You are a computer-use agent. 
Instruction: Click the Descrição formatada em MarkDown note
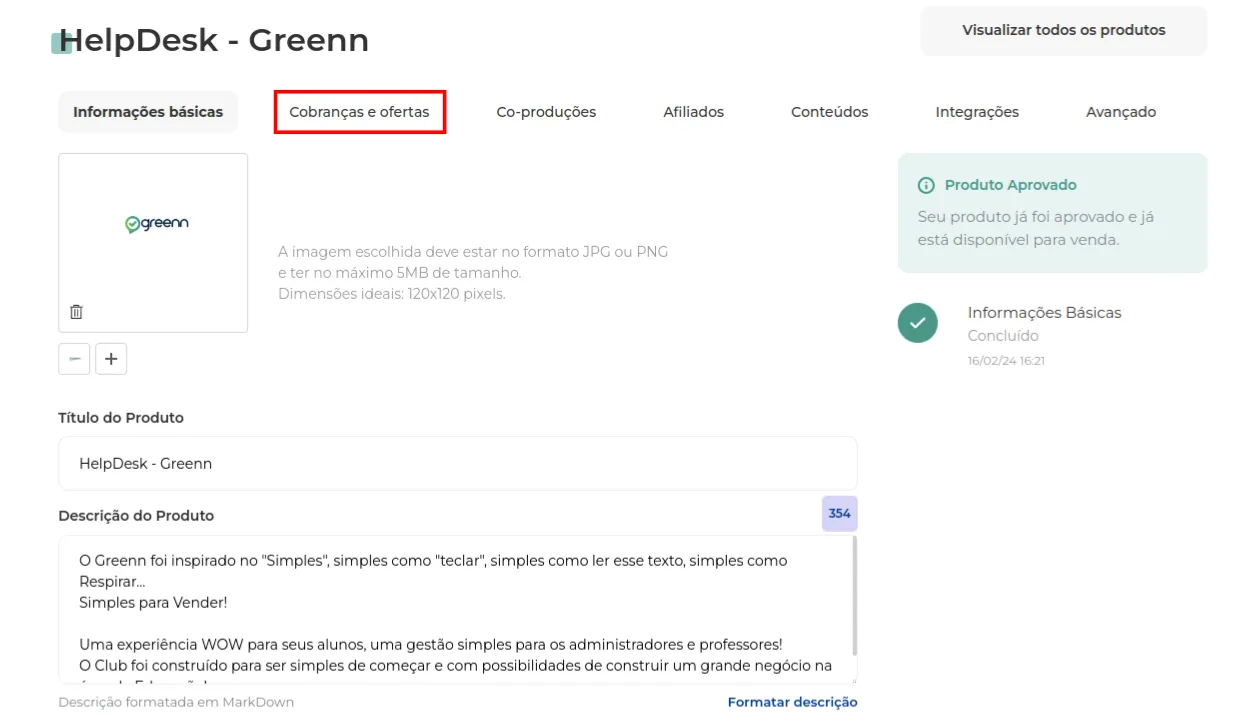(x=176, y=702)
